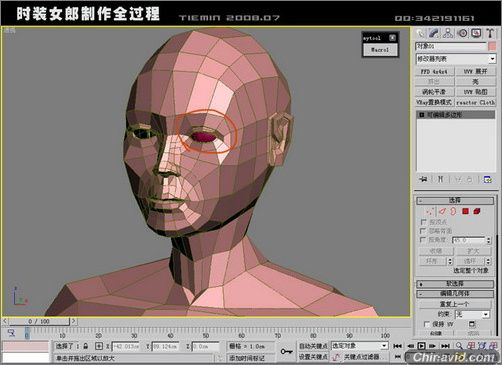Click the reactor Cloth button
The image size is (502, 365).
coord(476,102)
